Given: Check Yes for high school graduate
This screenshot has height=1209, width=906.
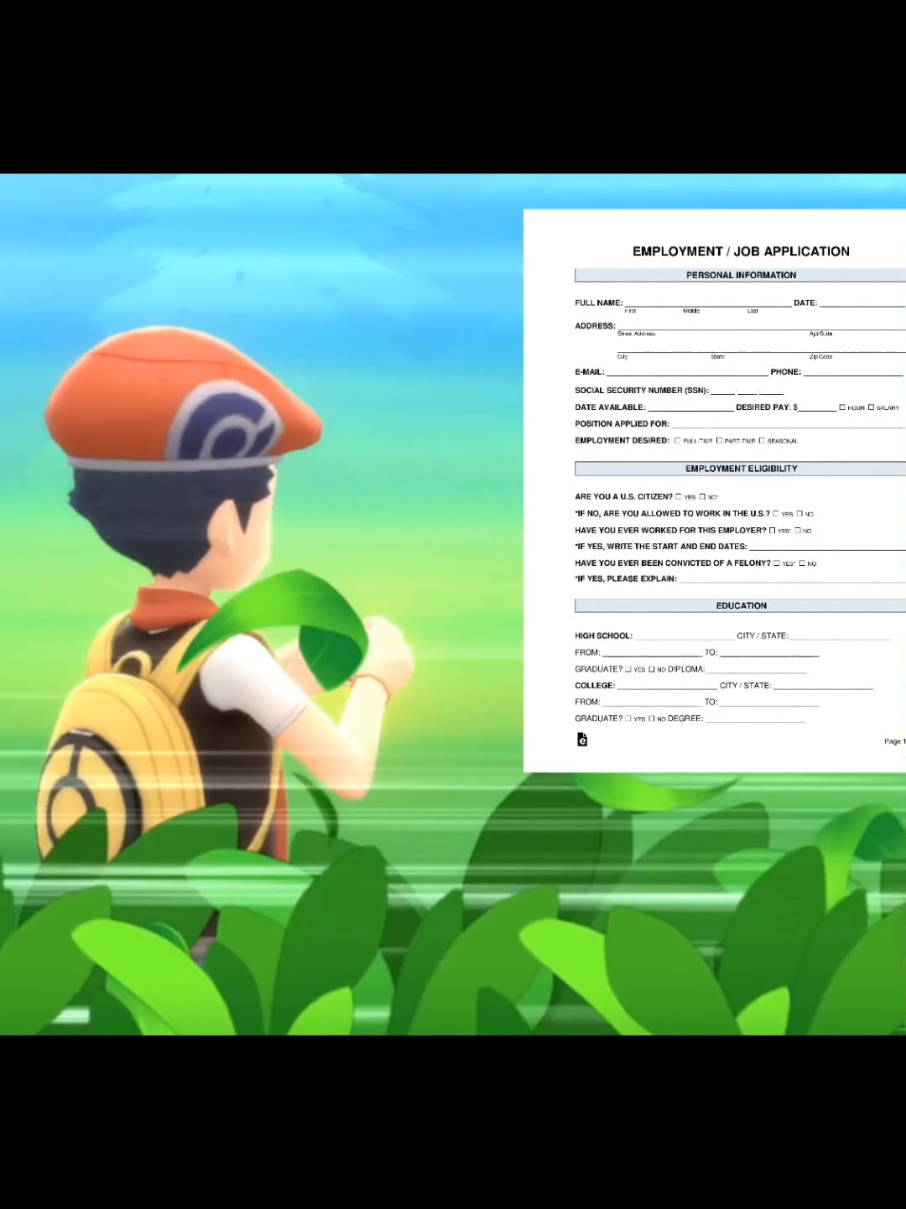Looking at the screenshot, I should point(628,669).
